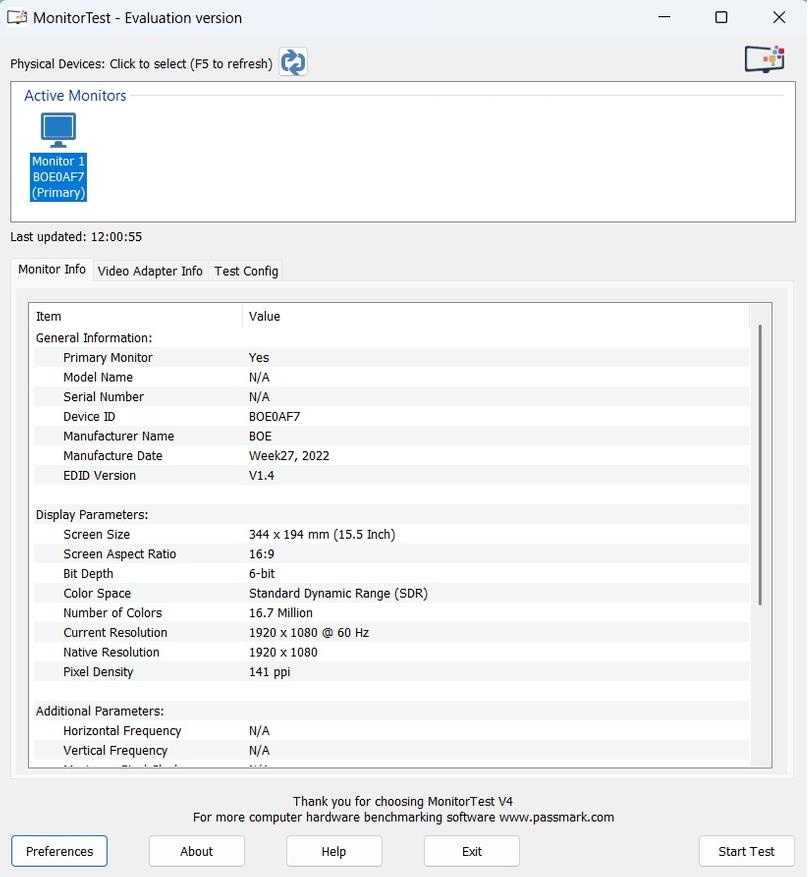Click the Exit button

click(x=471, y=851)
